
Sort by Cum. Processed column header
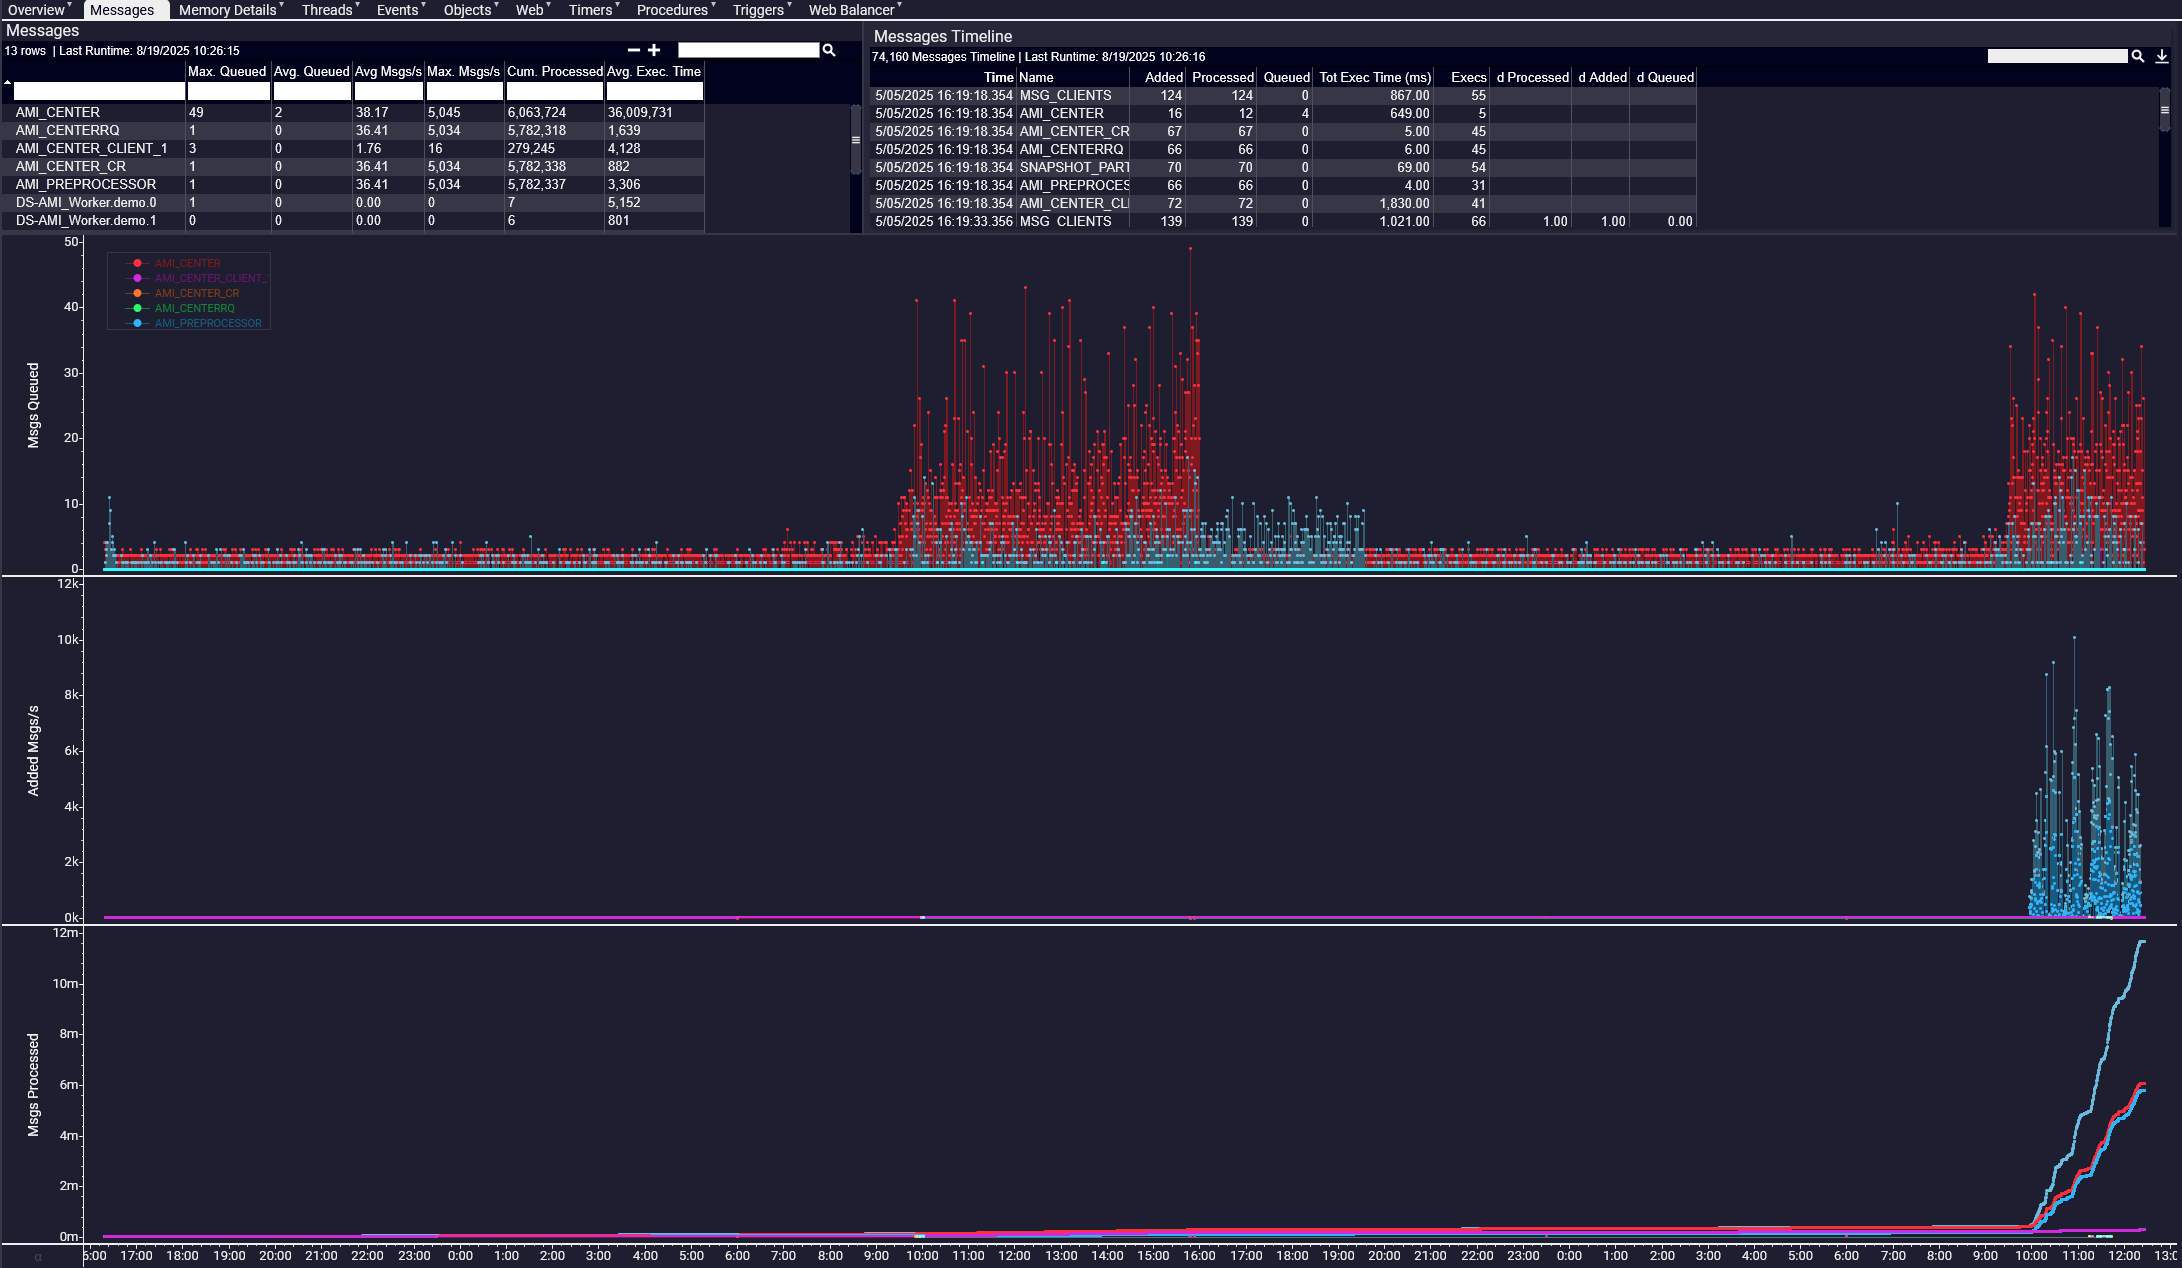click(x=554, y=72)
